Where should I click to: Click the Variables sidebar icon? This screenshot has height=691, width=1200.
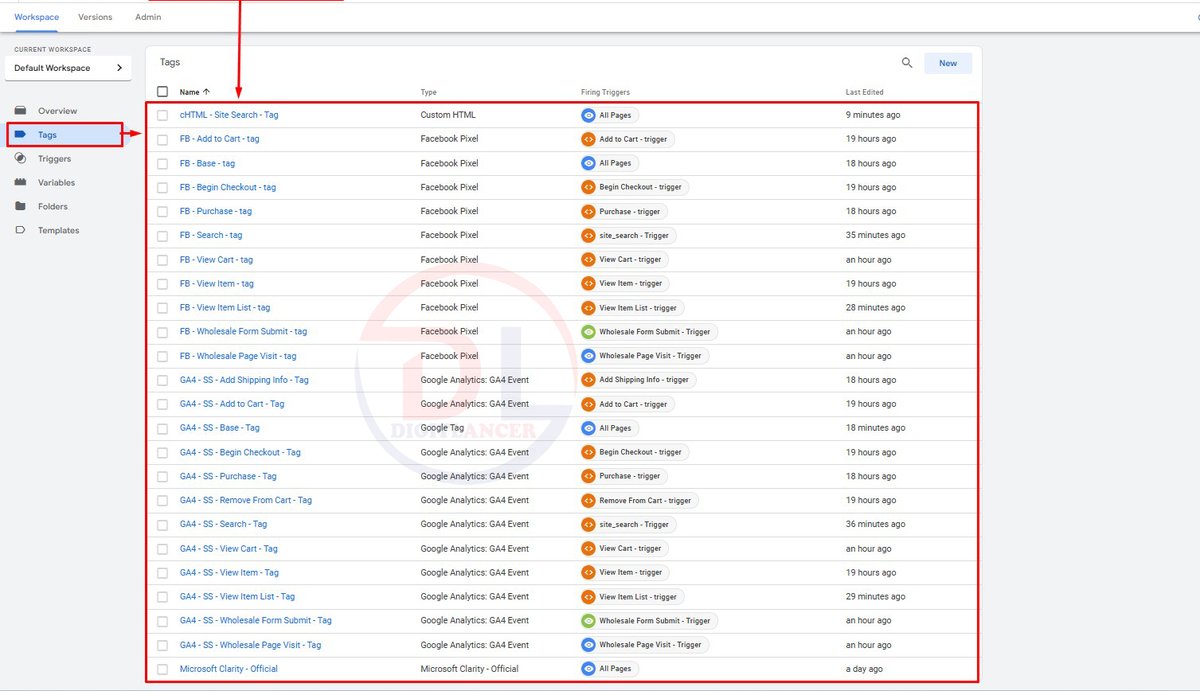click(20, 183)
